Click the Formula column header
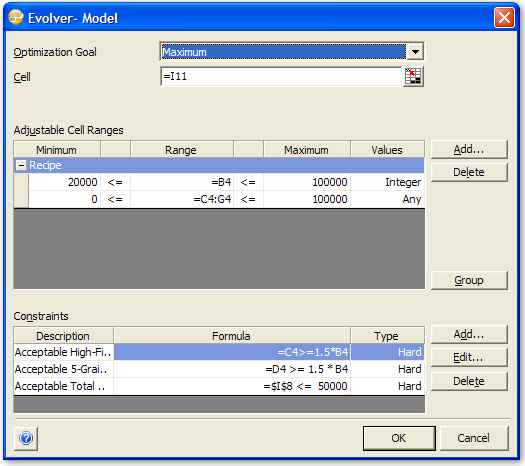 [x=232, y=336]
